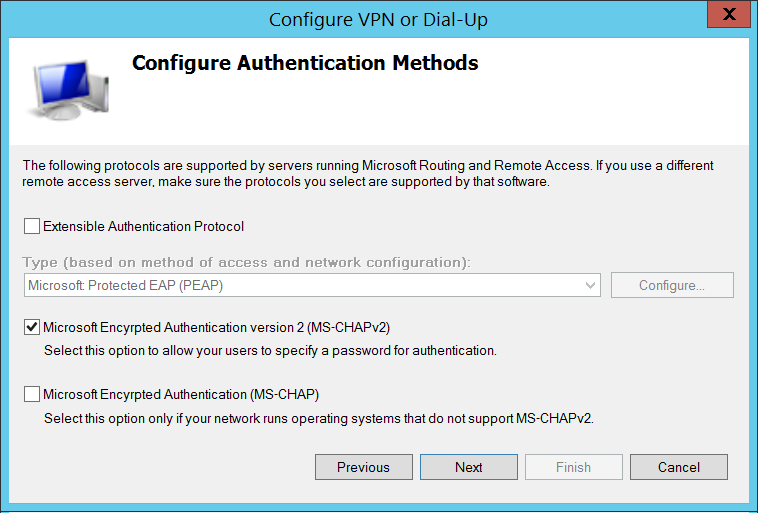The height and width of the screenshot is (513, 758).
Task: Click the Configure Authentication Methods heading
Action: point(305,64)
